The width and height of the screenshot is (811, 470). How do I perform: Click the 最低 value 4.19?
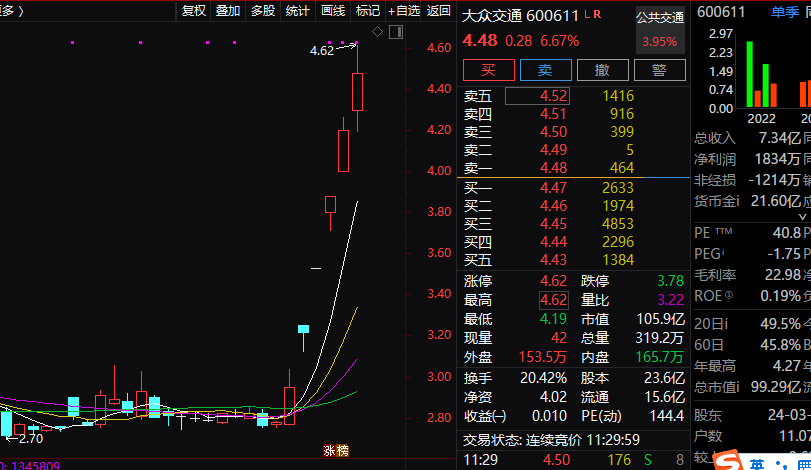coord(553,319)
